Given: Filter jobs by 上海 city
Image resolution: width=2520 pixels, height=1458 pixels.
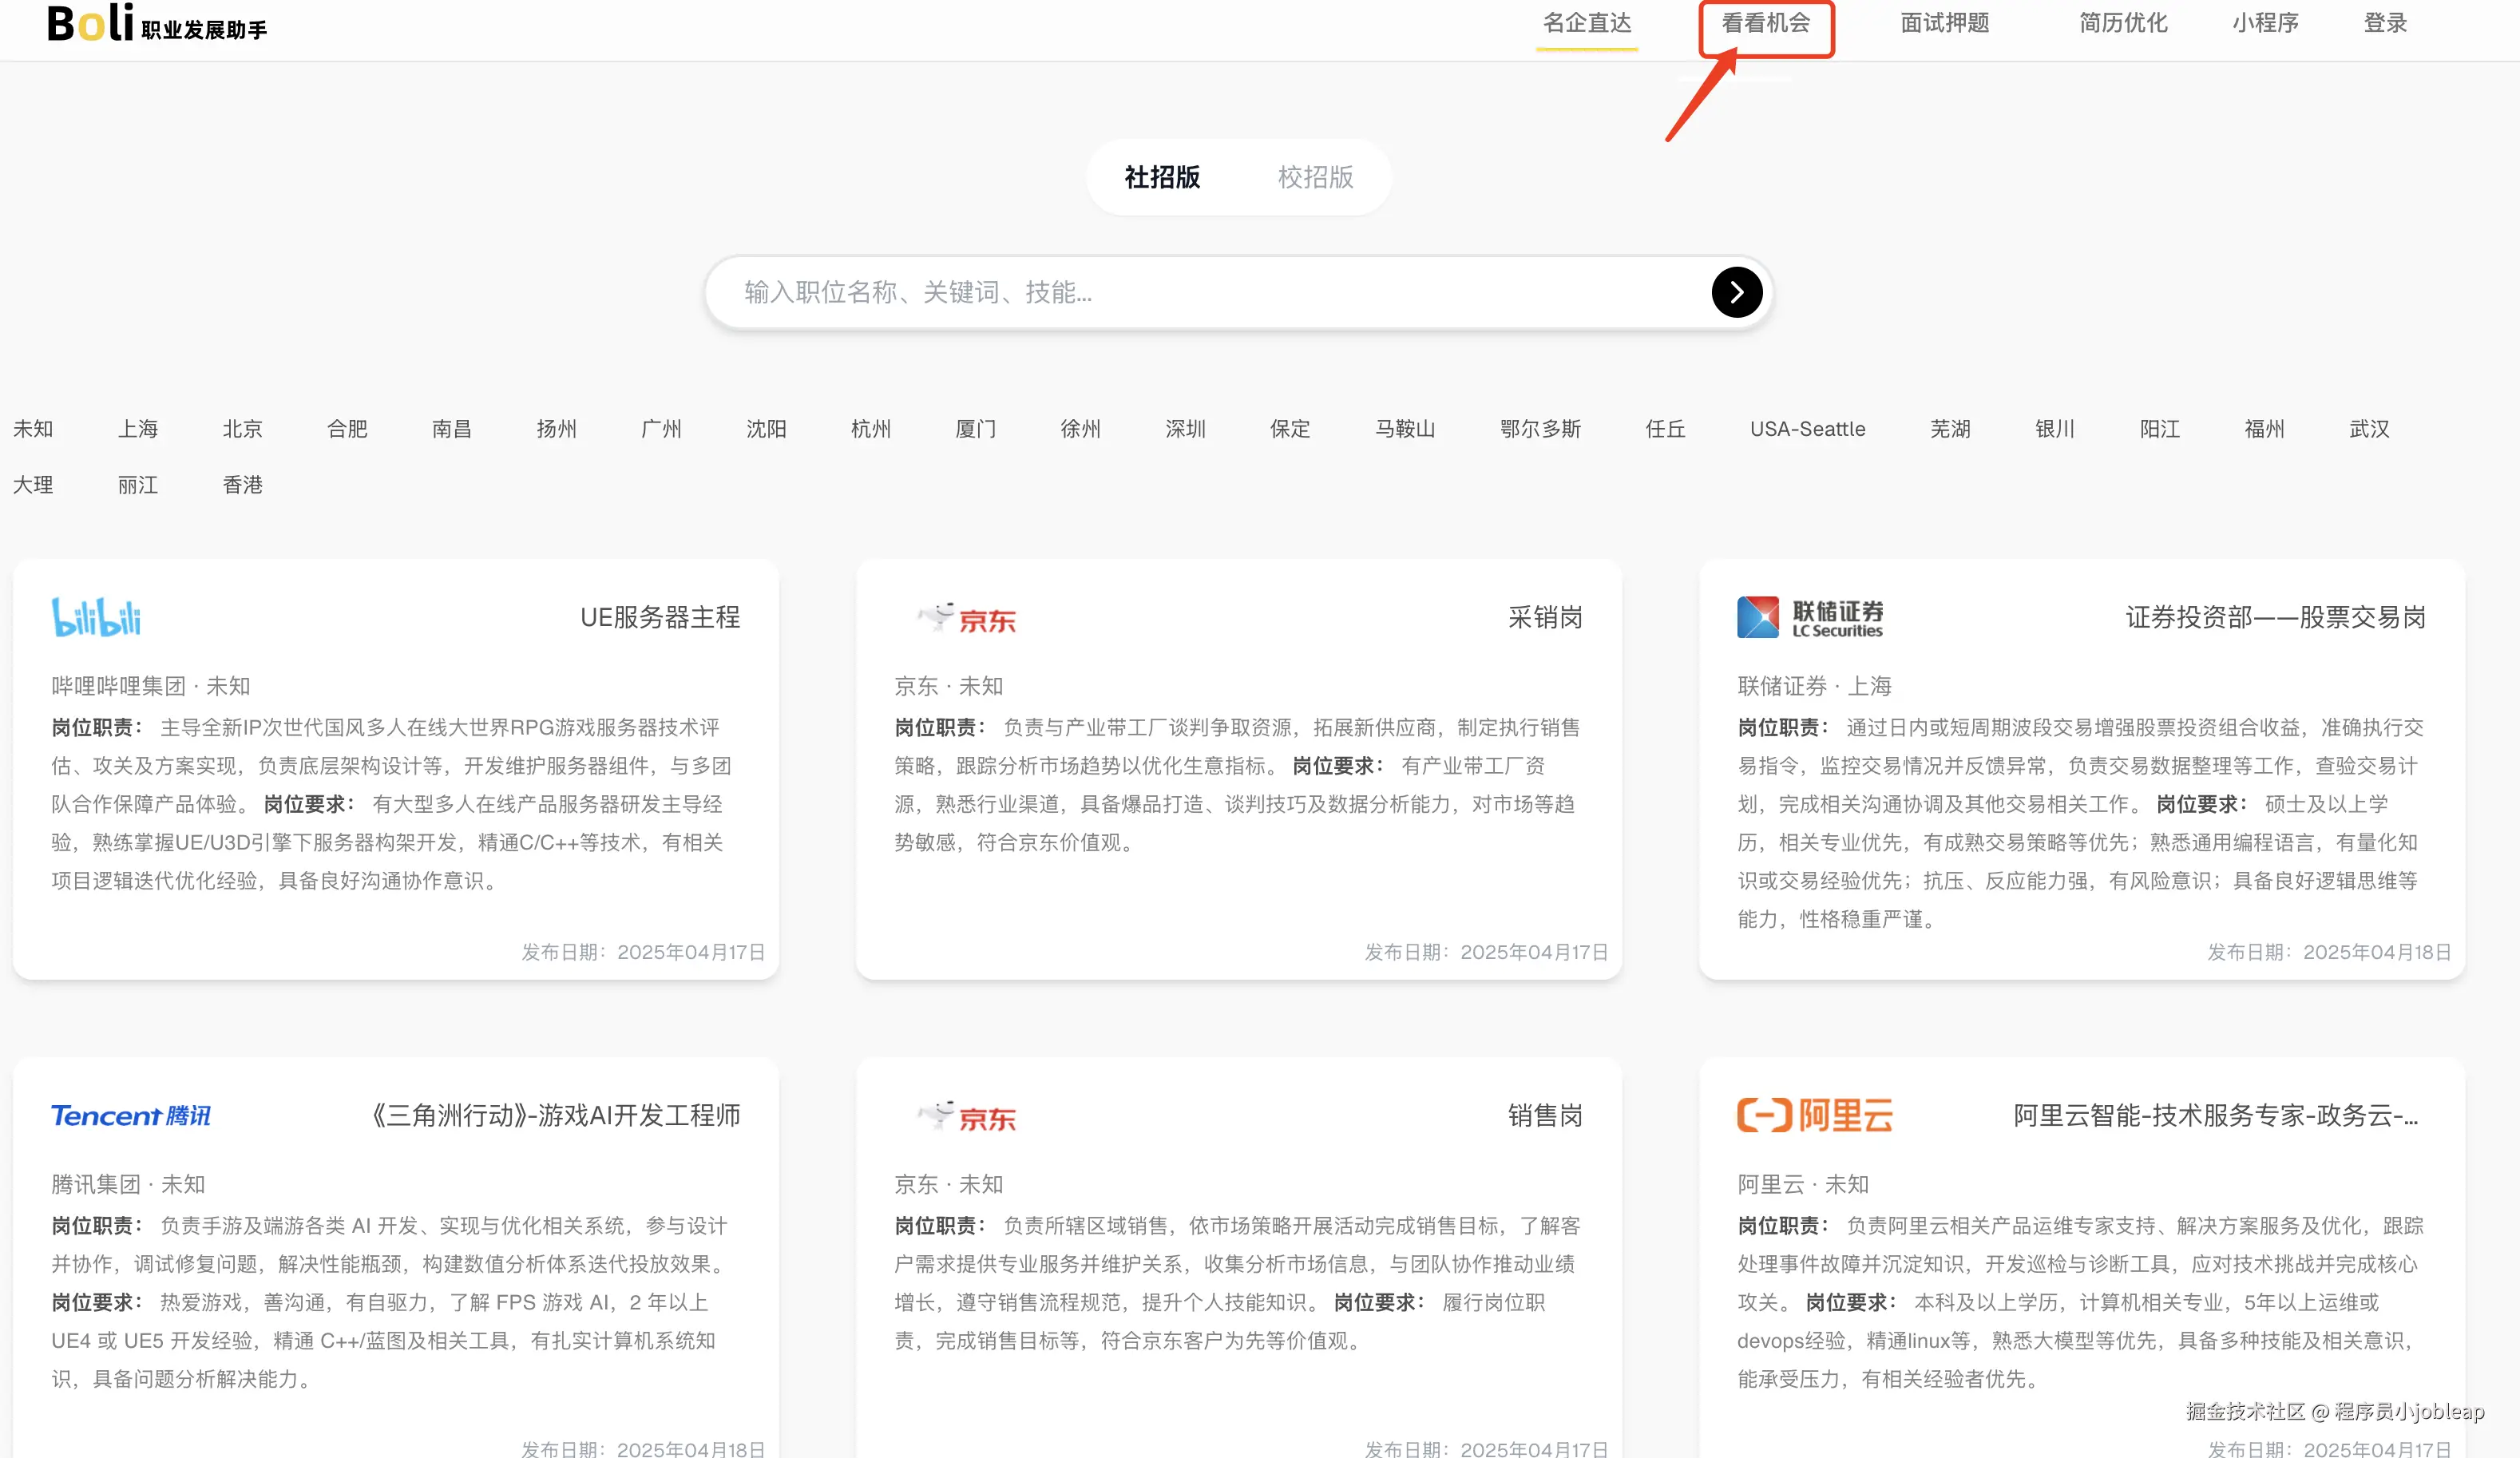Looking at the screenshot, I should 138,429.
